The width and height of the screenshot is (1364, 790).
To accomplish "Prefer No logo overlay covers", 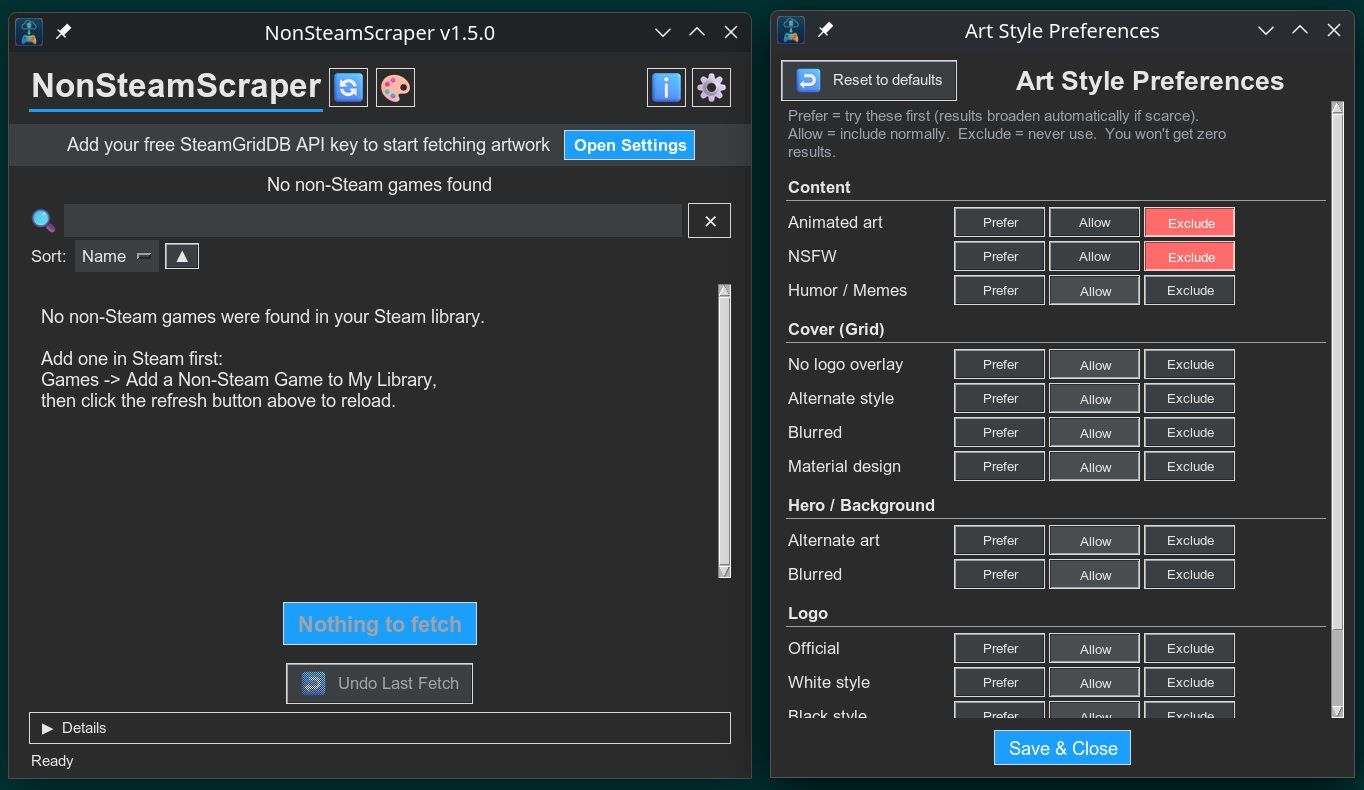I will coord(1000,364).
